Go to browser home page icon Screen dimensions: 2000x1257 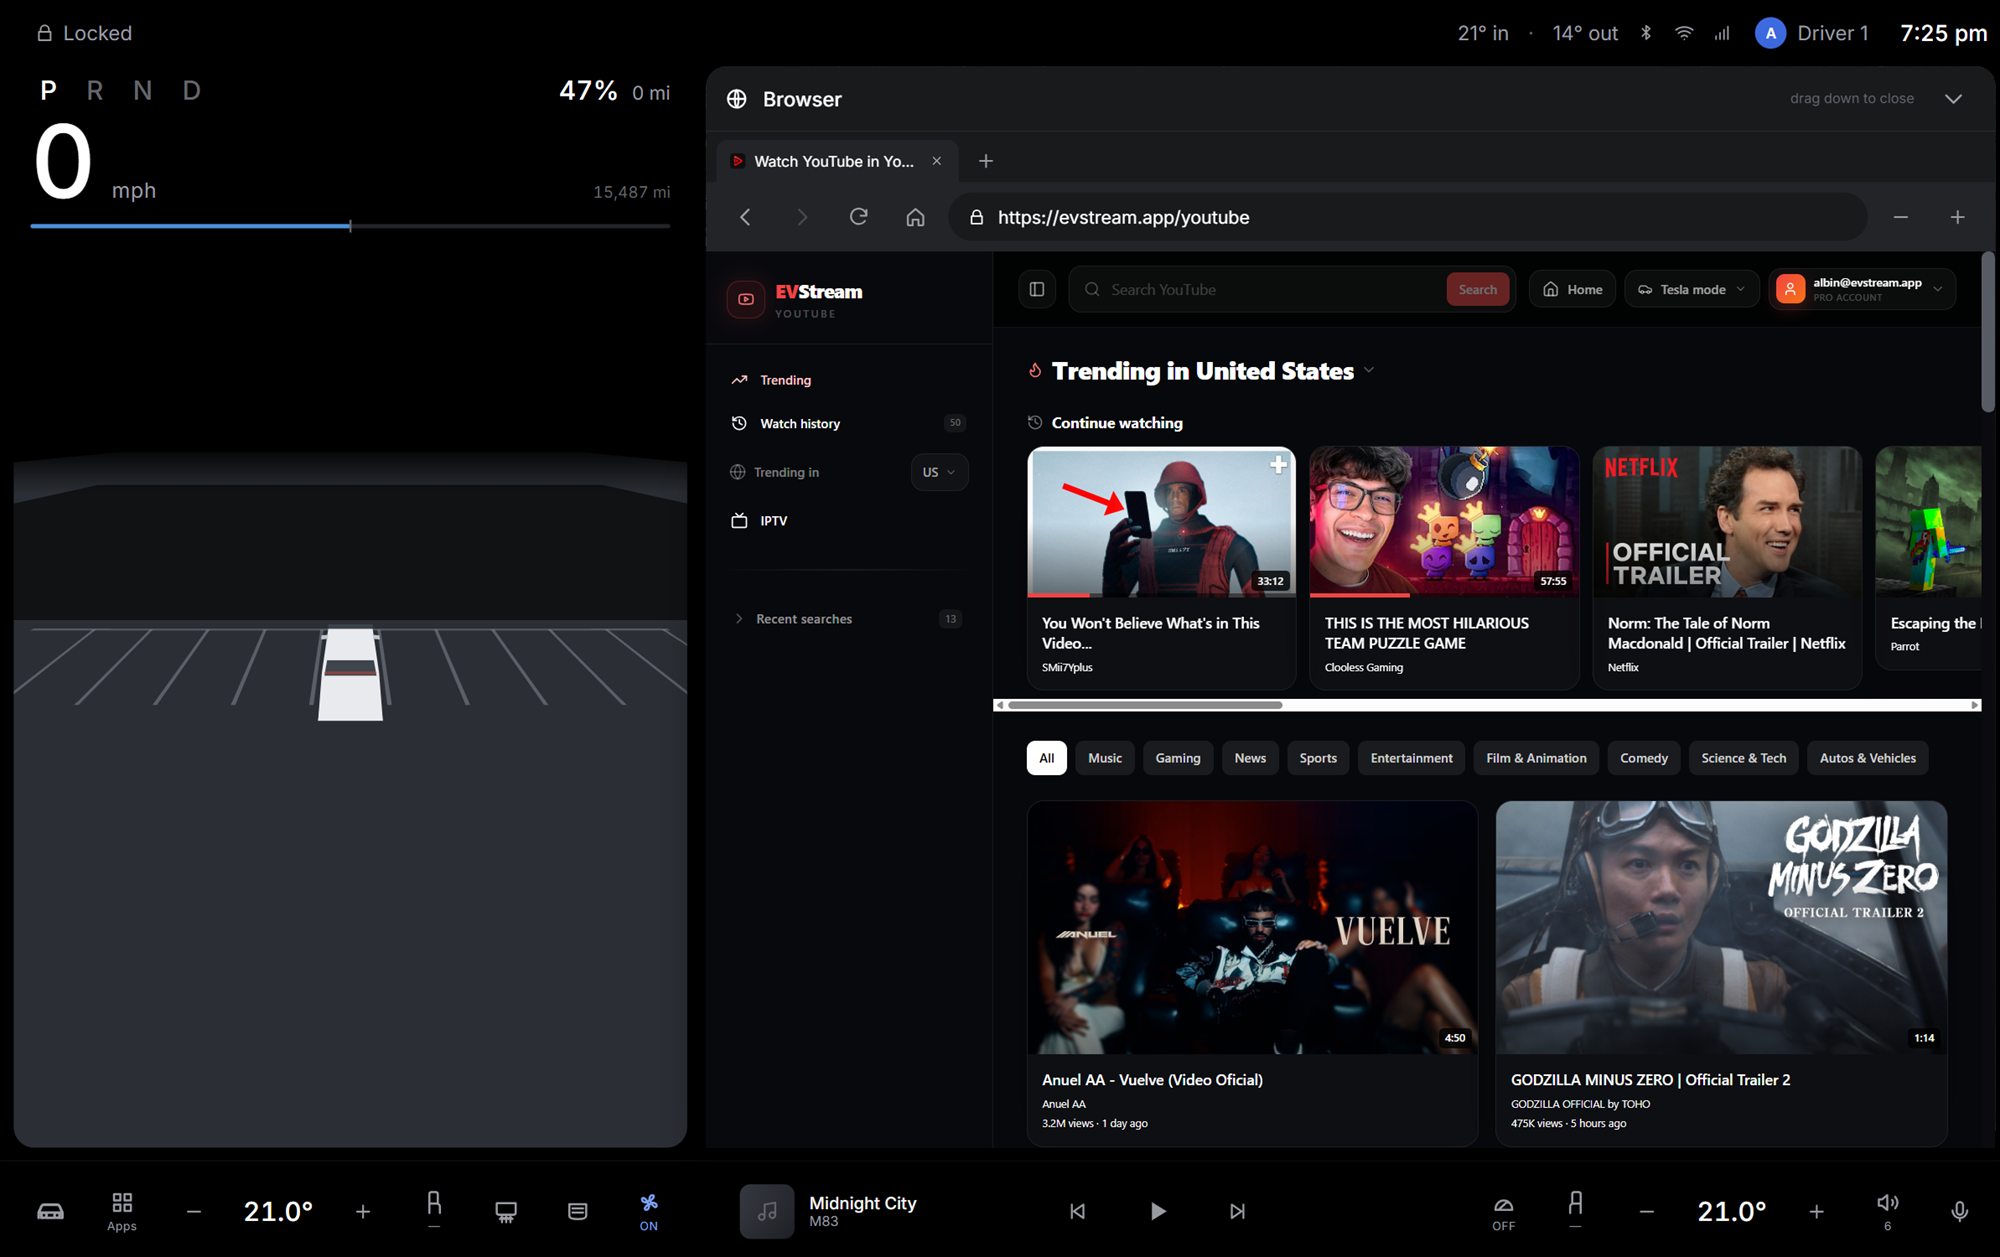[915, 217]
